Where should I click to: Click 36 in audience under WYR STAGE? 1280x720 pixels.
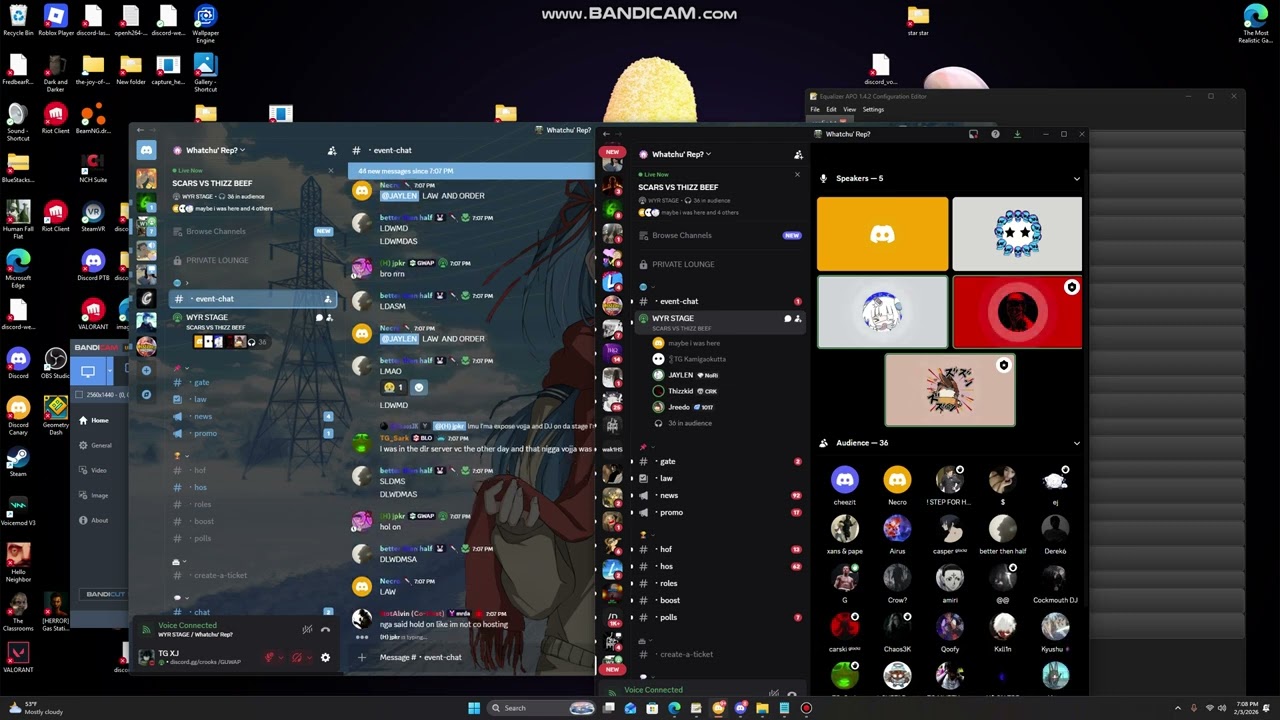690,424
